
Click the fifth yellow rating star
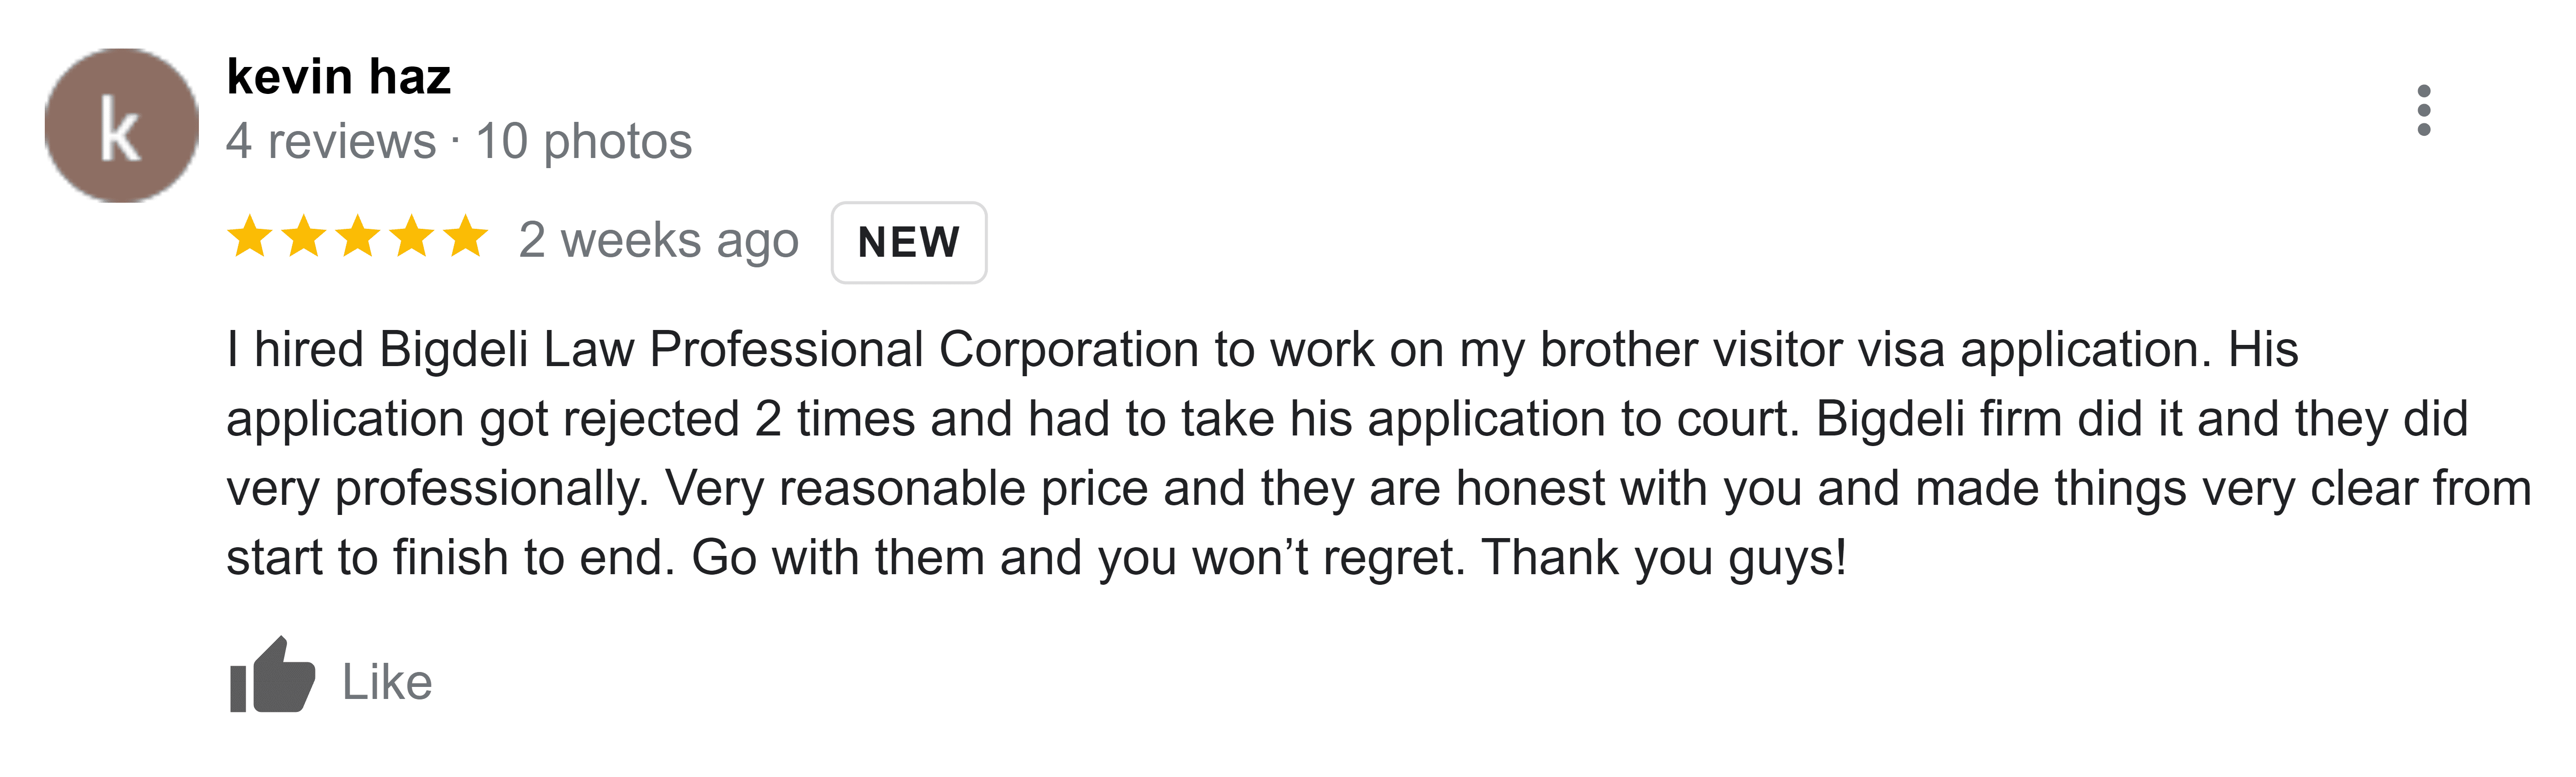[x=466, y=238]
